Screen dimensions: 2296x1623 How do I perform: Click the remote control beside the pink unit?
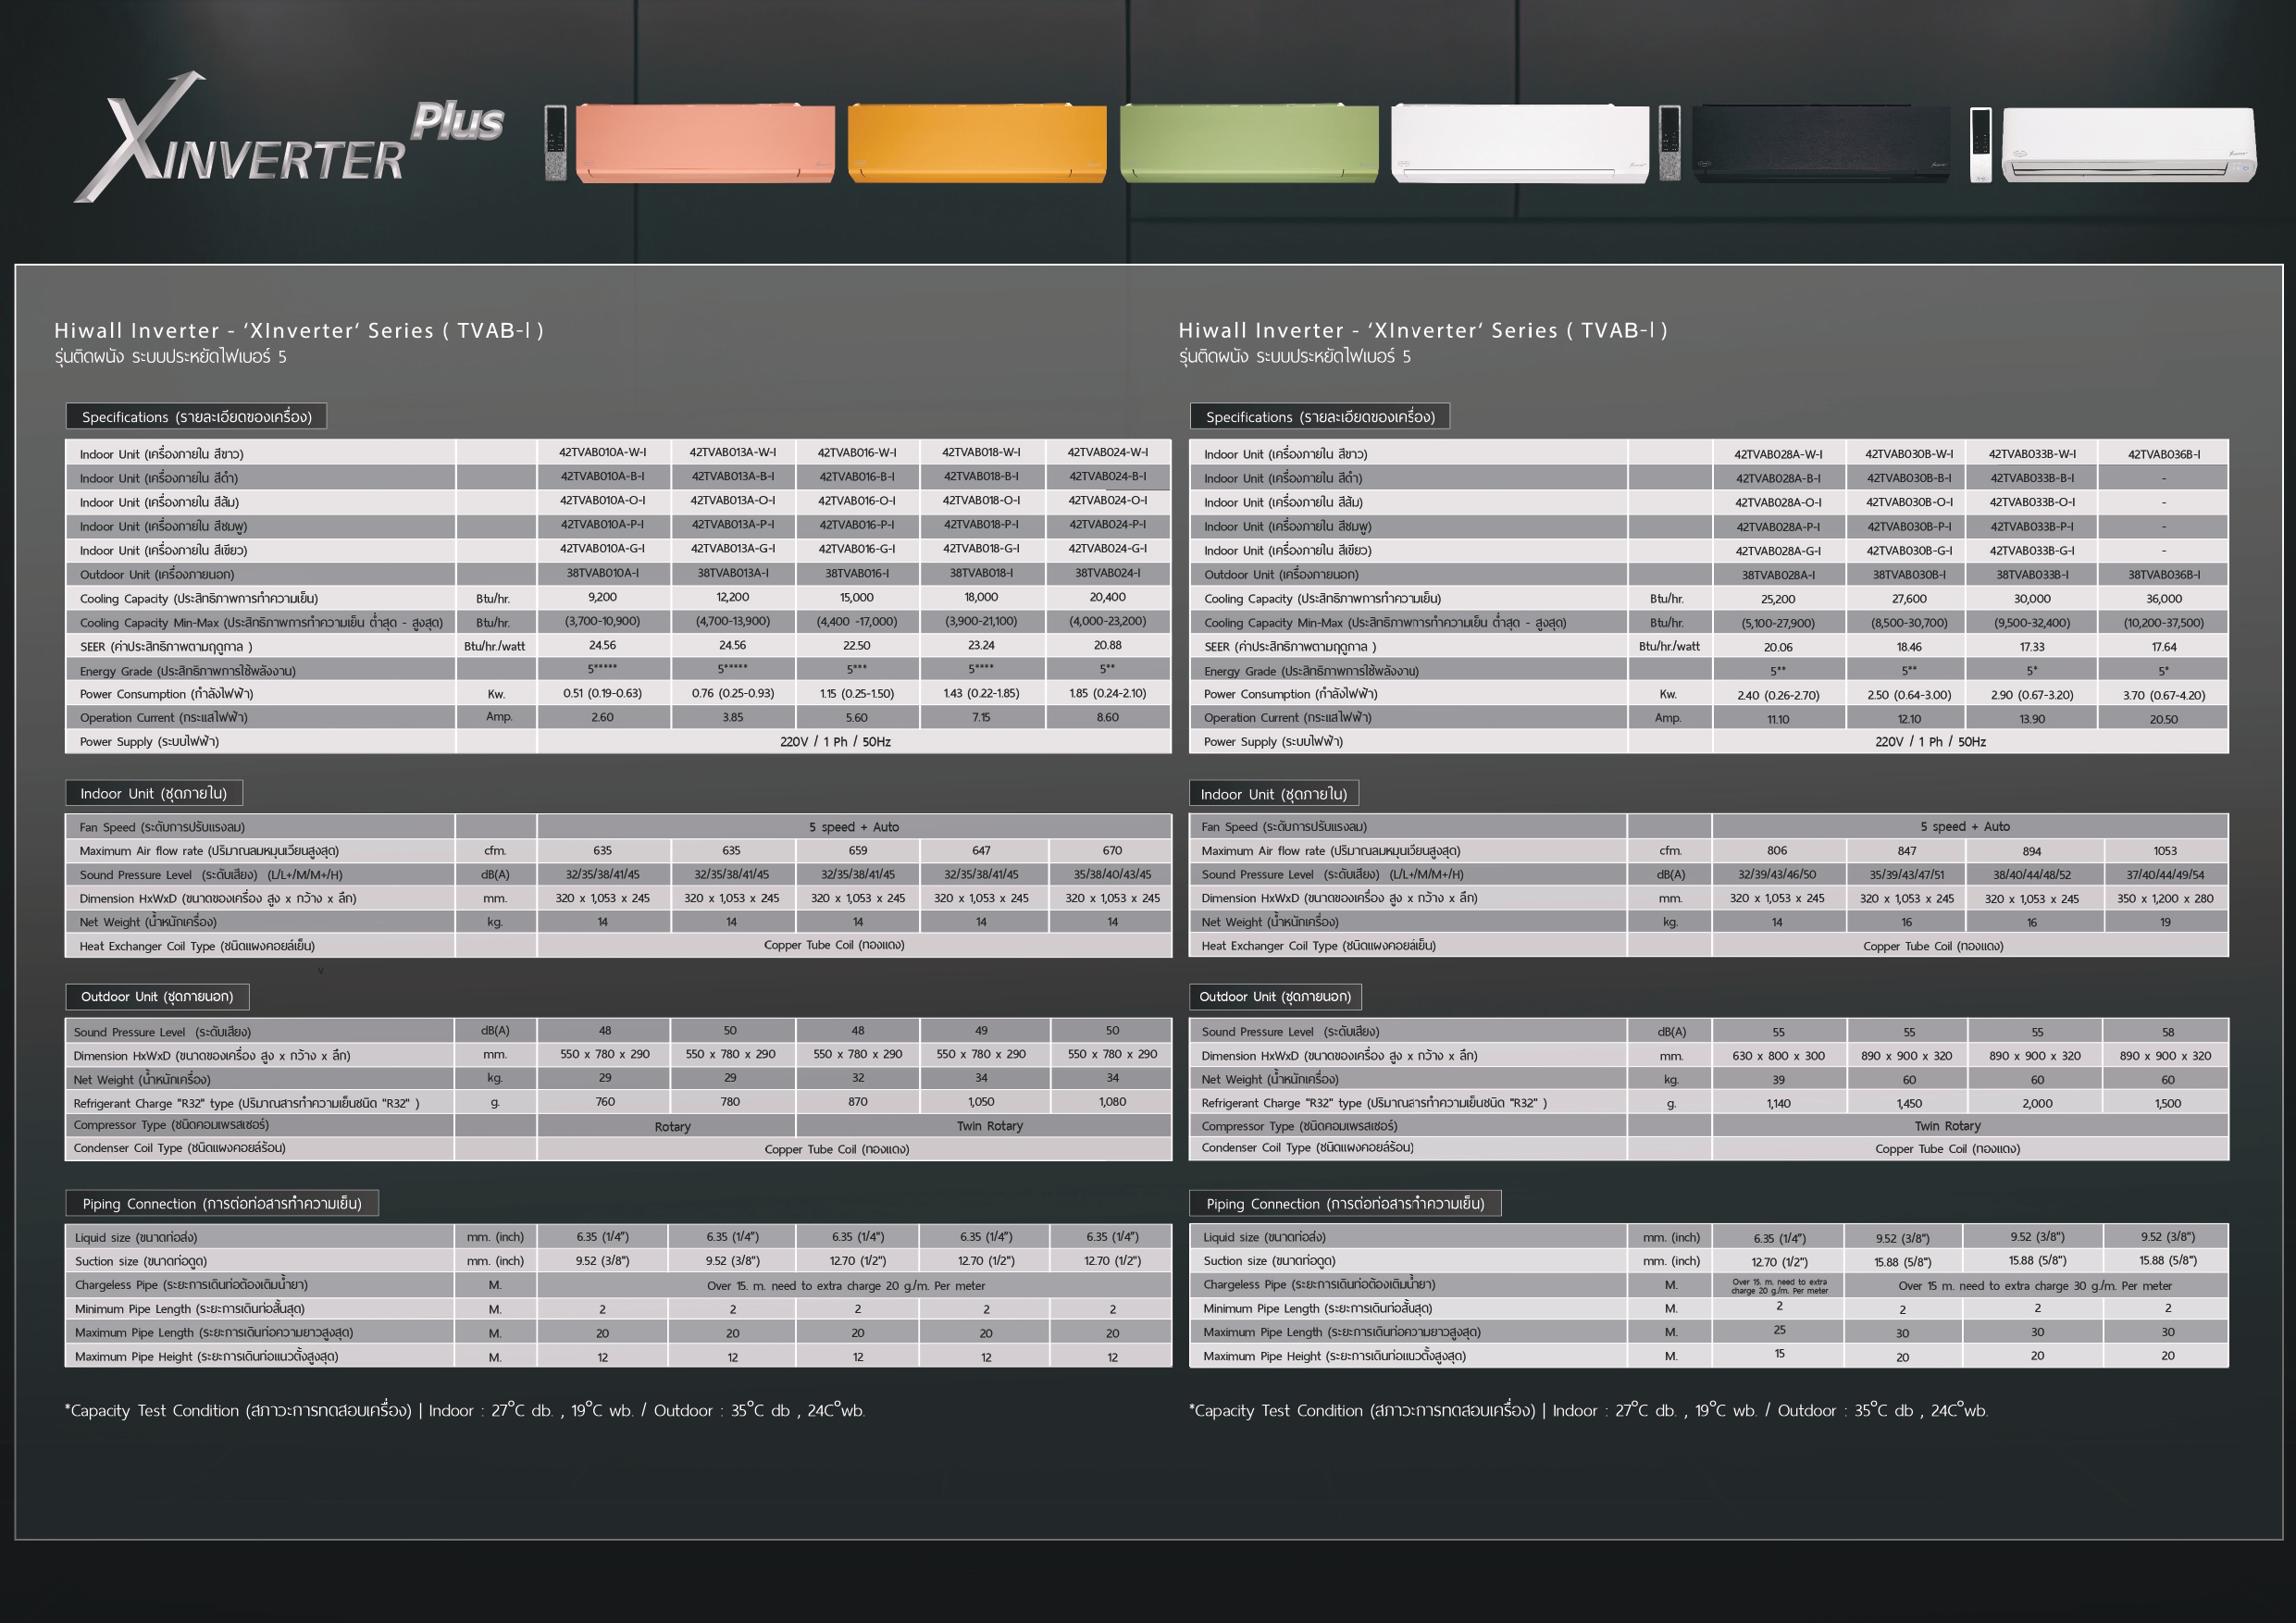click(x=556, y=143)
